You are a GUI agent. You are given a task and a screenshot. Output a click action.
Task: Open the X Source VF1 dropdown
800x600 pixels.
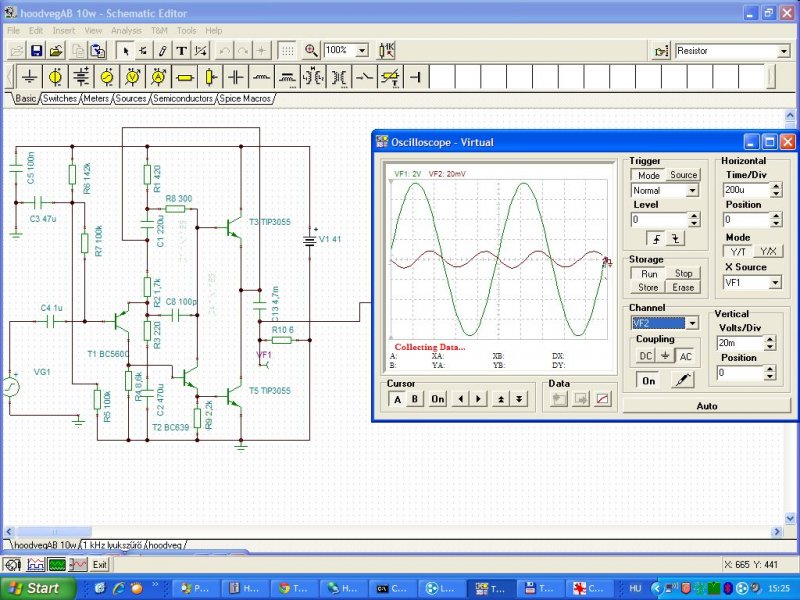pyautogui.click(x=774, y=283)
